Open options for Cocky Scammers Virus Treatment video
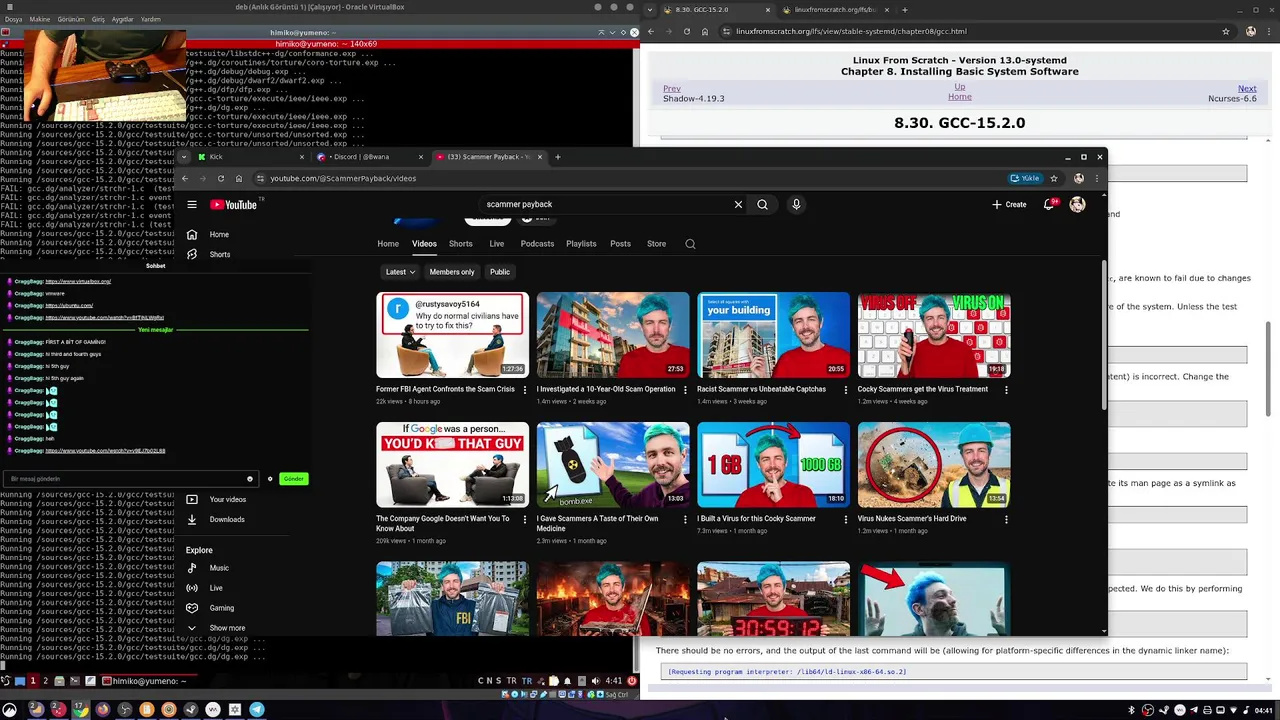This screenshot has width=1280, height=720. [1006, 390]
